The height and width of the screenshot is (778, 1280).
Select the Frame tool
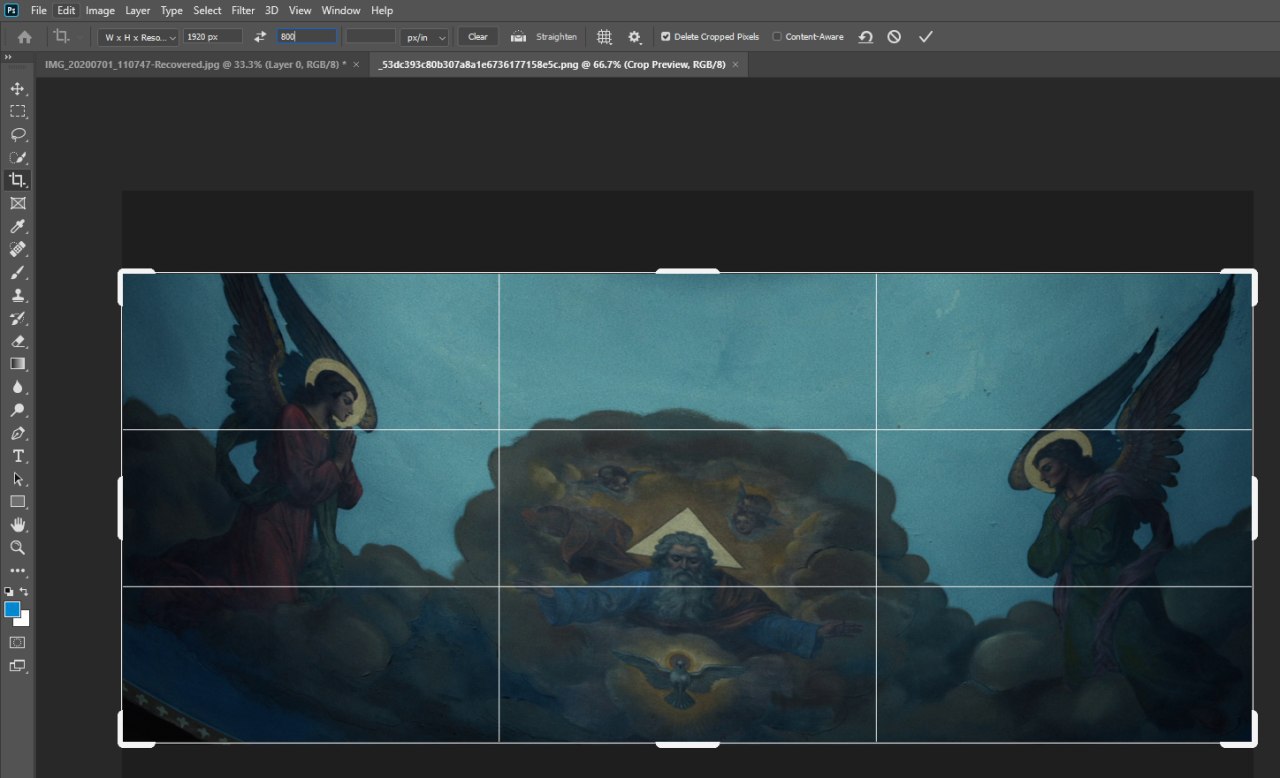coord(17,203)
